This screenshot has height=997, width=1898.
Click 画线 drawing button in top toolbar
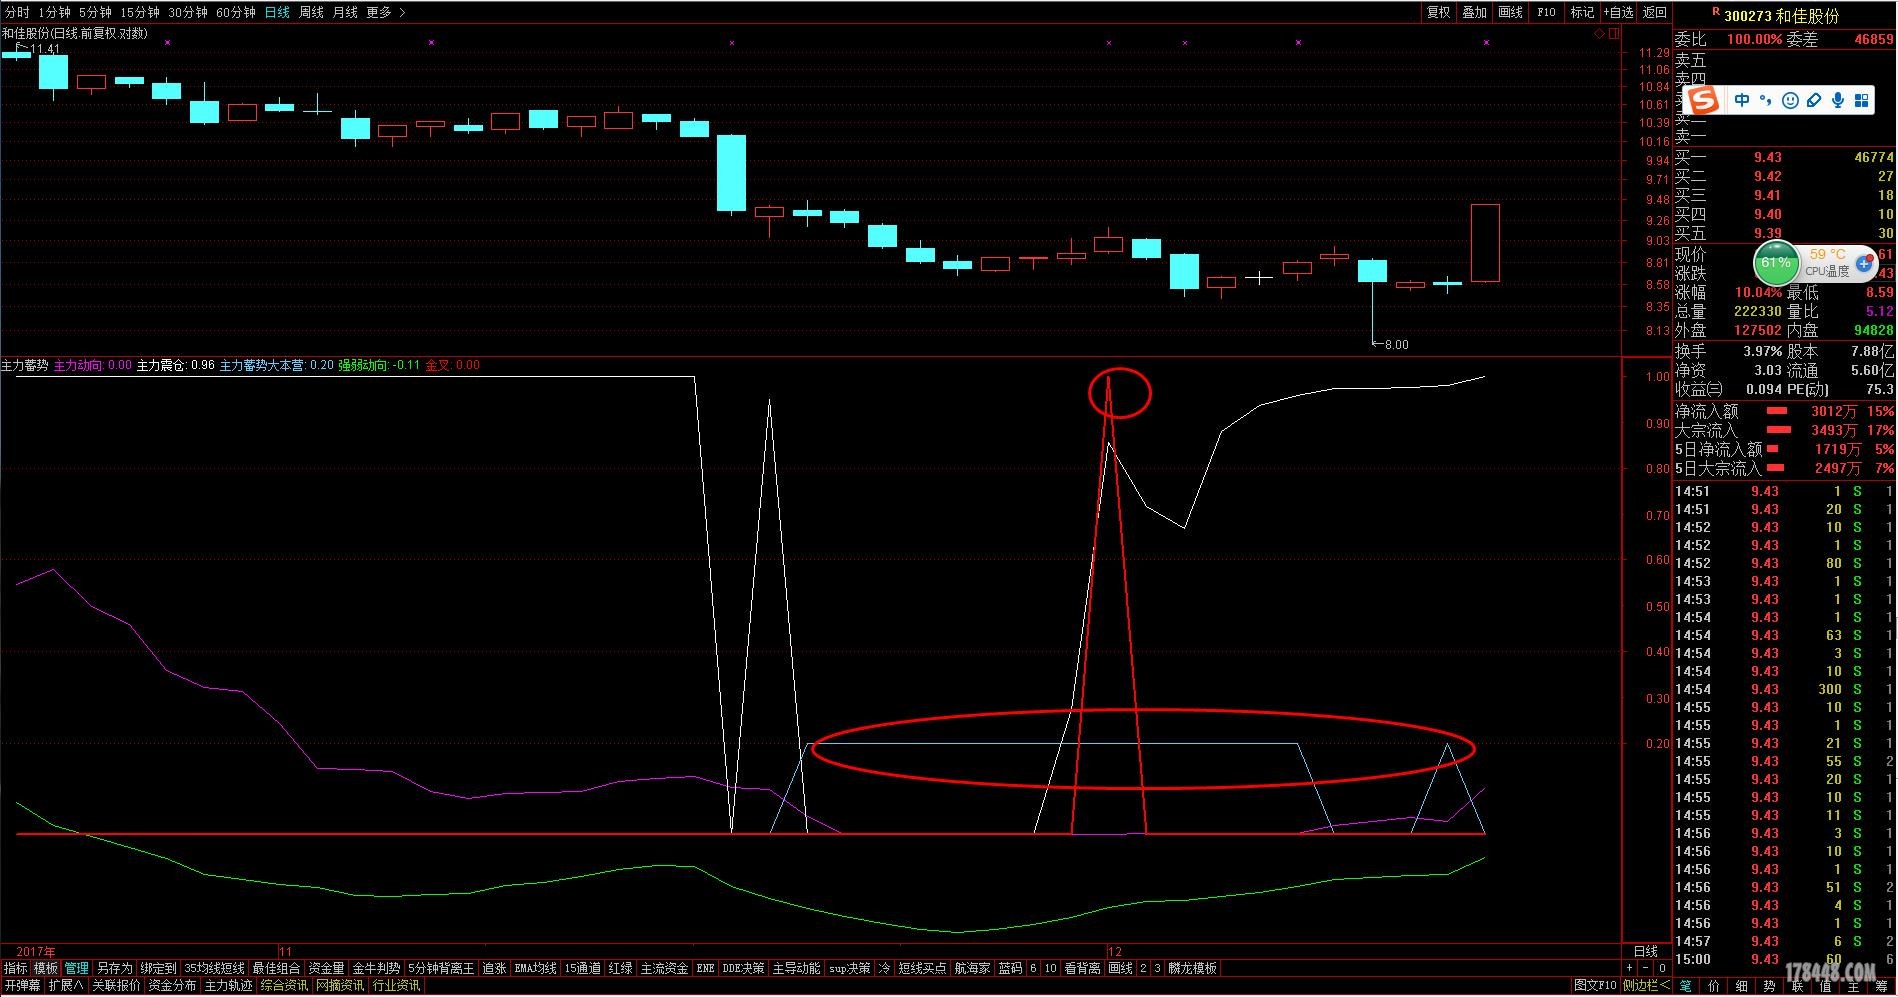[1510, 12]
